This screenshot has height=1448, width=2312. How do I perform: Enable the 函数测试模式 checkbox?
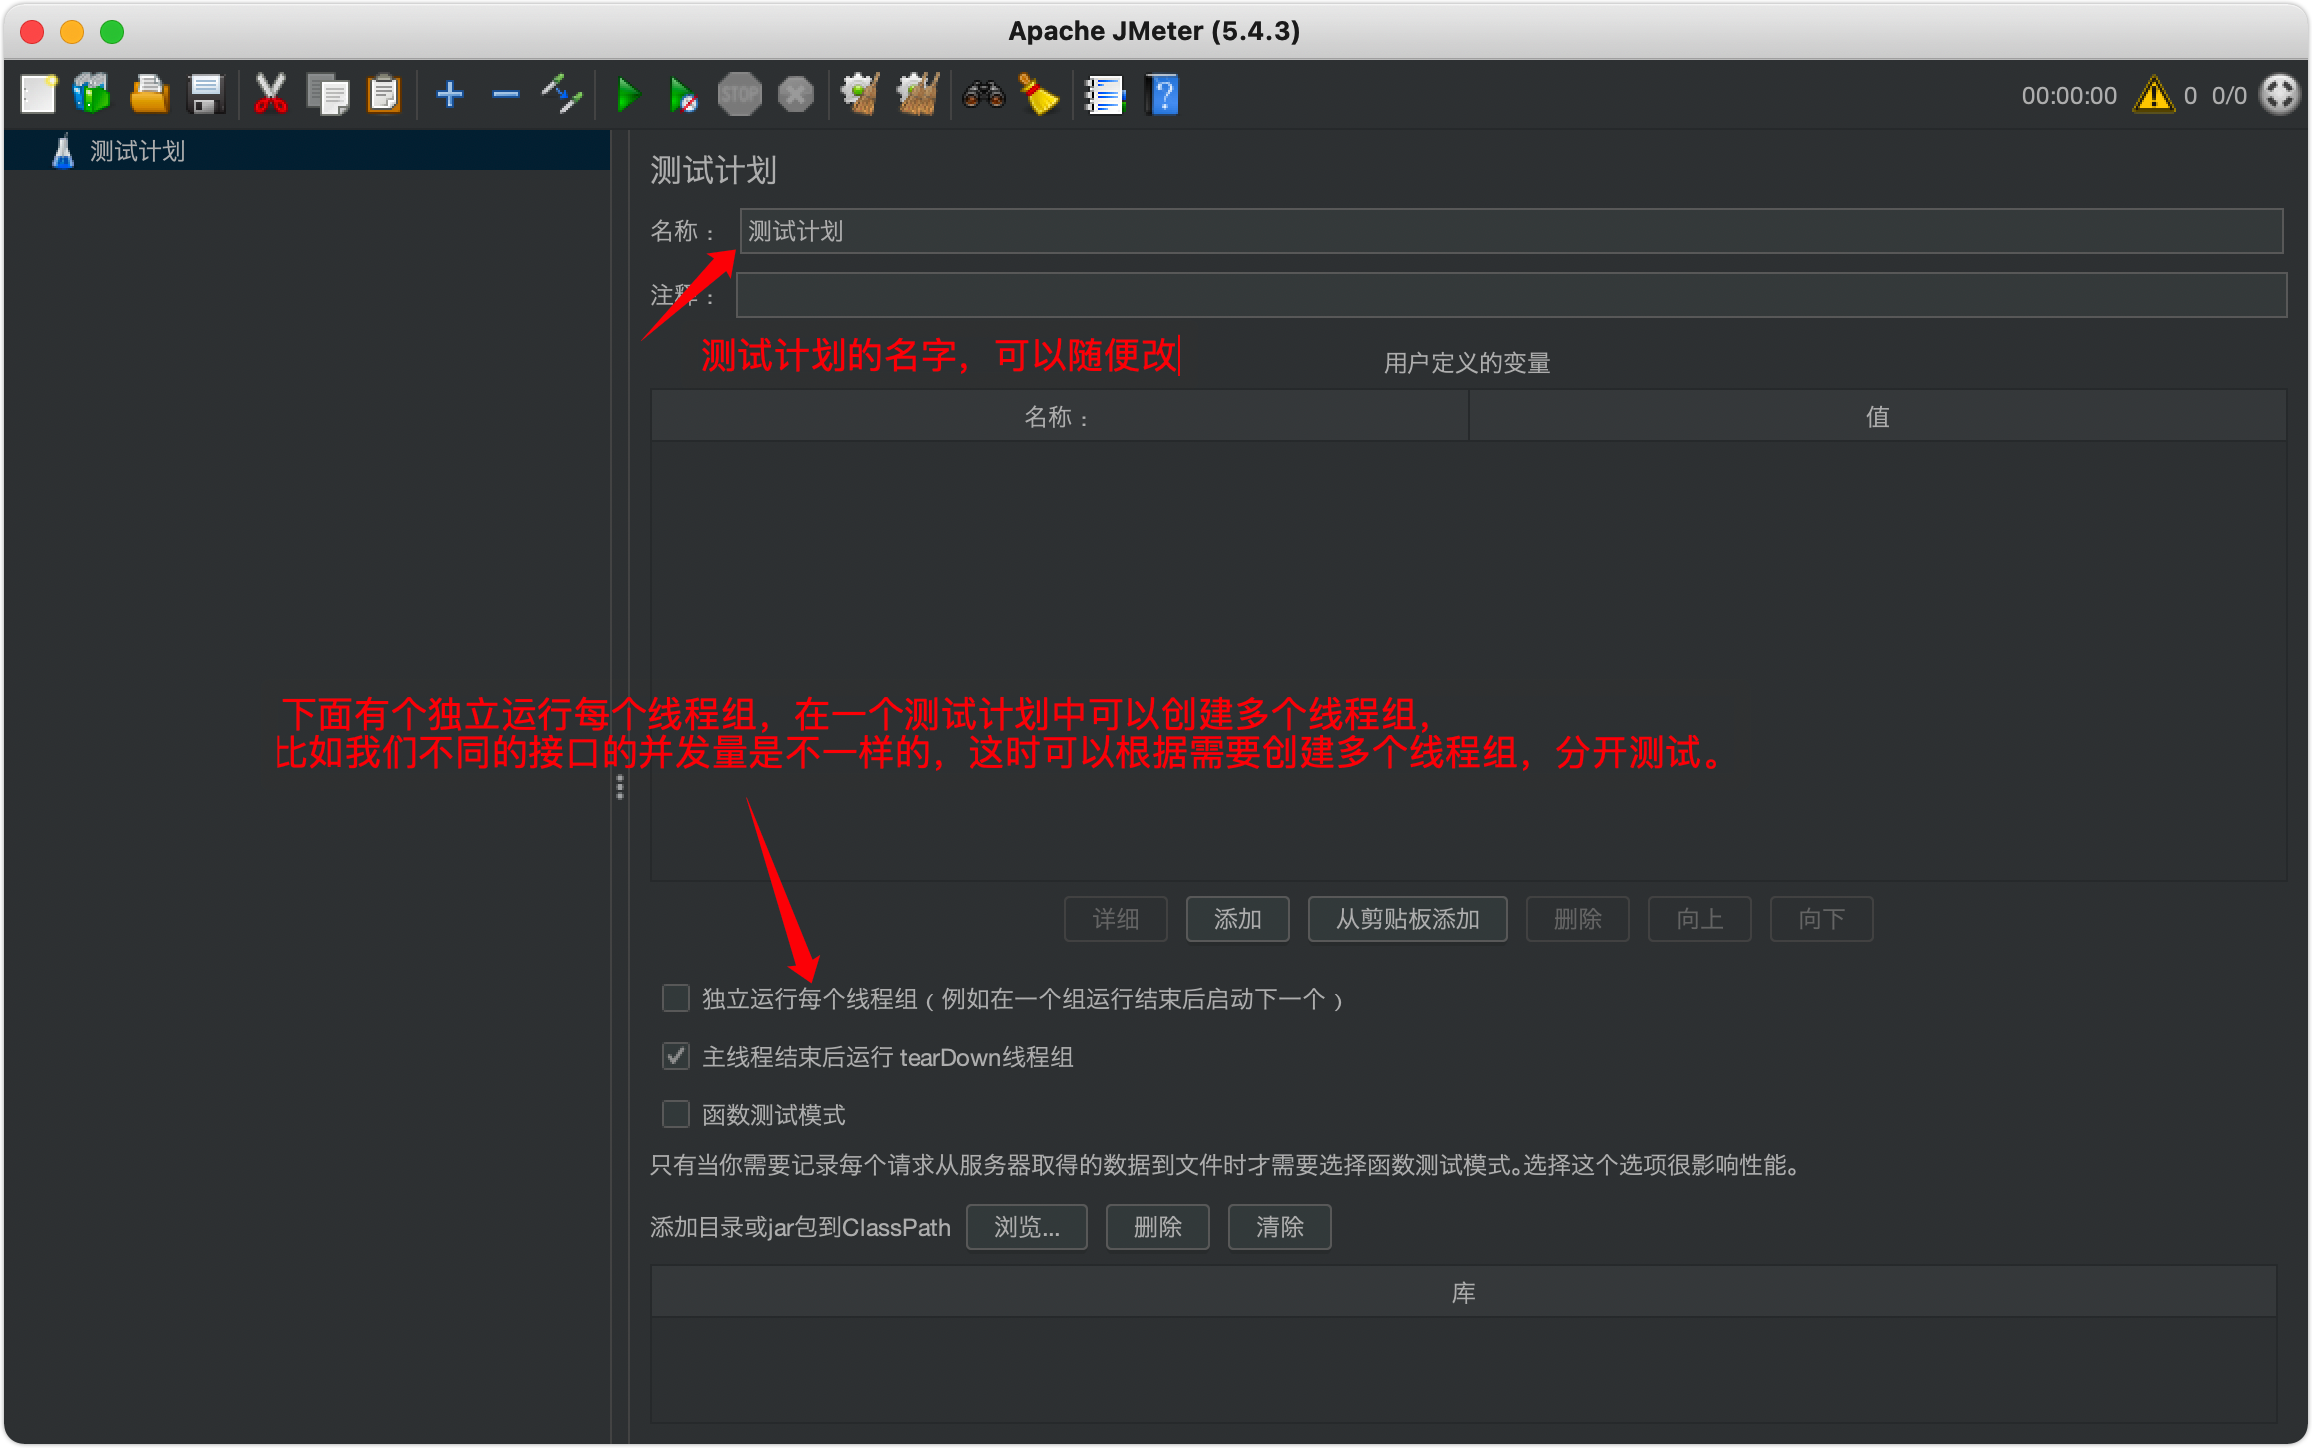click(x=676, y=1114)
